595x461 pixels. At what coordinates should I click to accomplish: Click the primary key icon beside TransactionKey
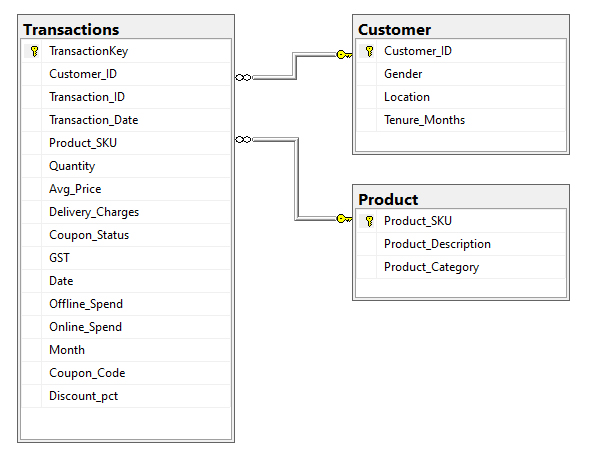[x=34, y=51]
